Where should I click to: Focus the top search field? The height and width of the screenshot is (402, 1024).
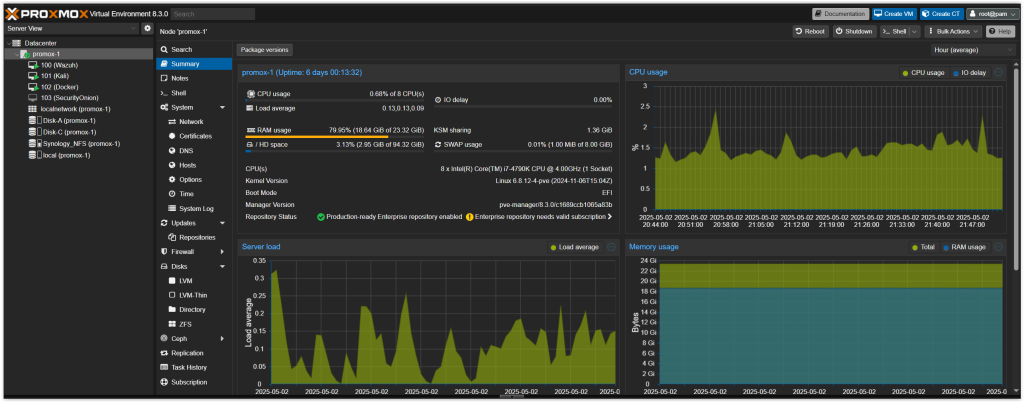(213, 14)
